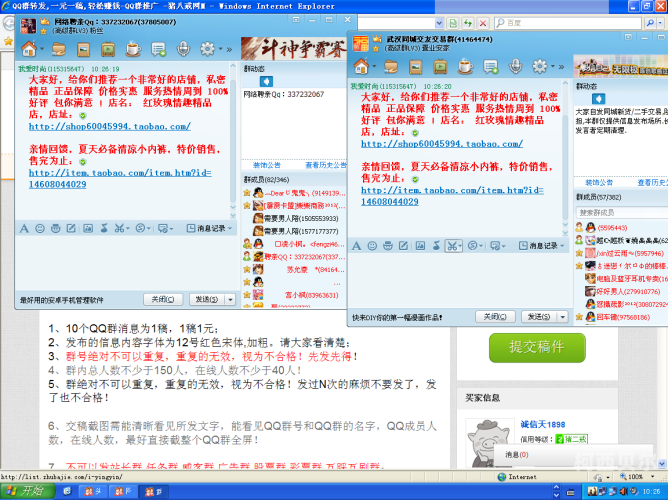This screenshot has width=668, height=500.
Task: Click green 提交稿件 button
Action: coord(537,348)
